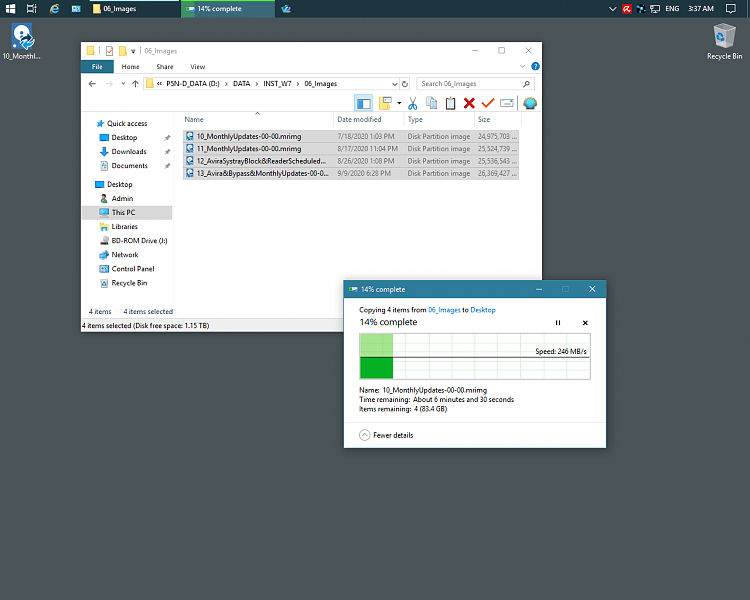Select 10_MonthlyUpdates-00-00.mrimg in the file list
This screenshot has width=750, height=600.
click(351, 136)
